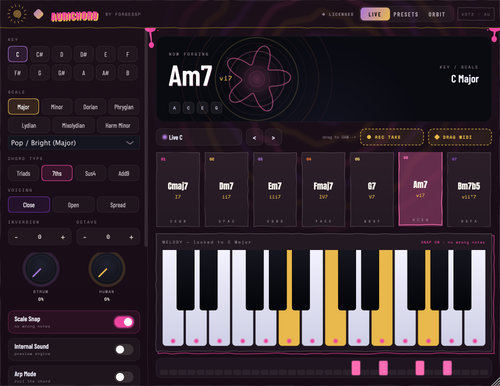Play the highlighted Am7 chord pad

click(x=420, y=188)
